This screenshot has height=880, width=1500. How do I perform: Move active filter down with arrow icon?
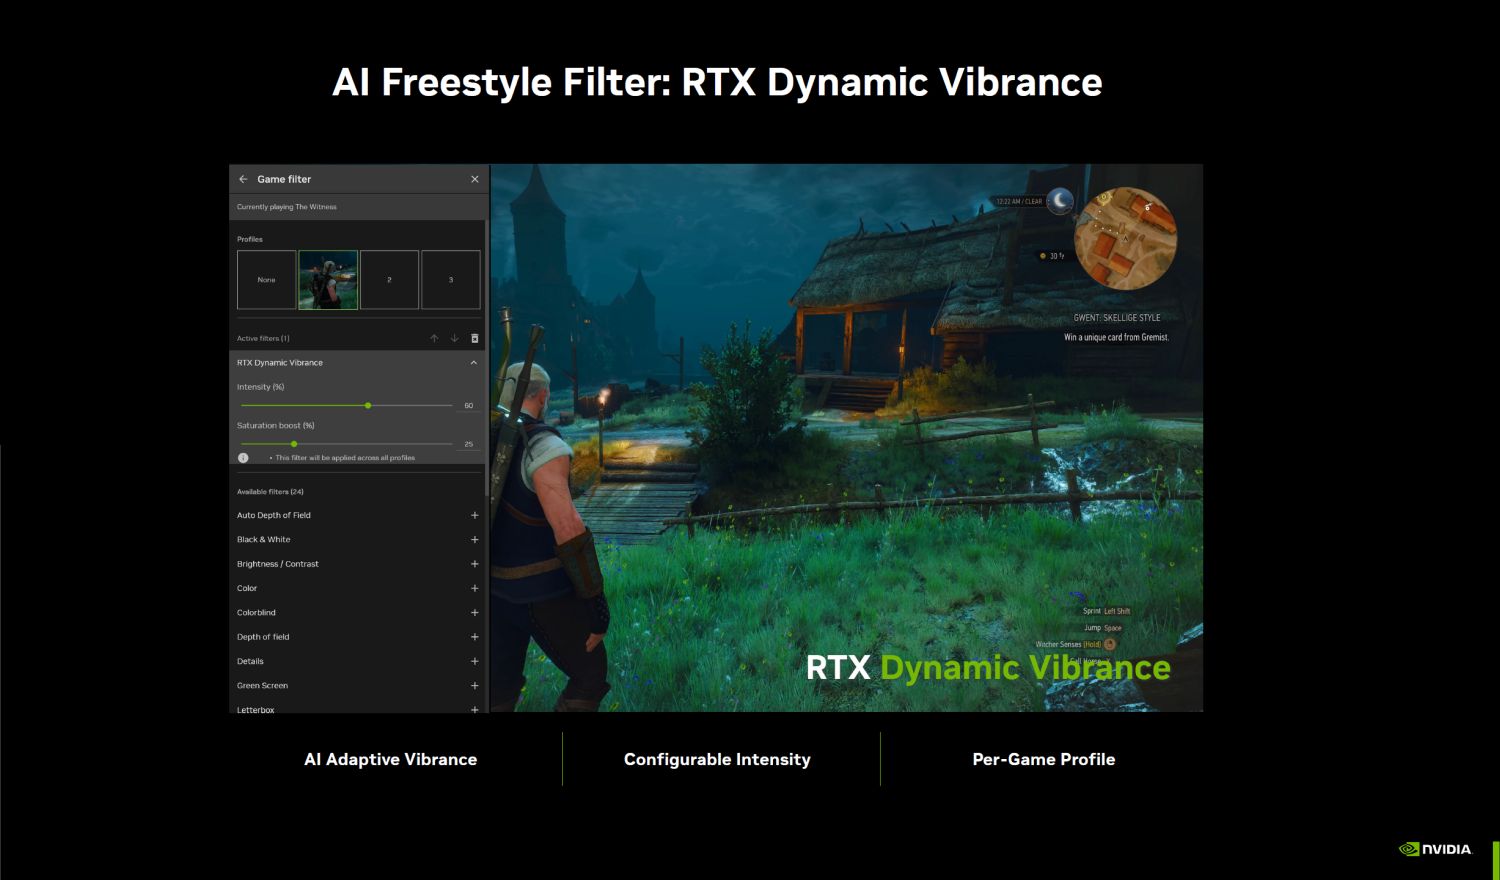click(454, 338)
